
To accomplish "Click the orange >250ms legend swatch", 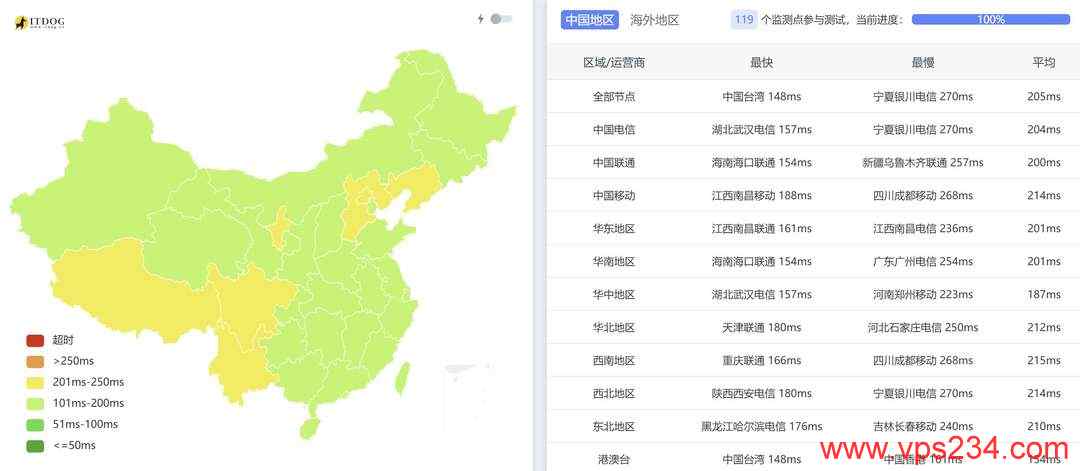I will (35, 361).
